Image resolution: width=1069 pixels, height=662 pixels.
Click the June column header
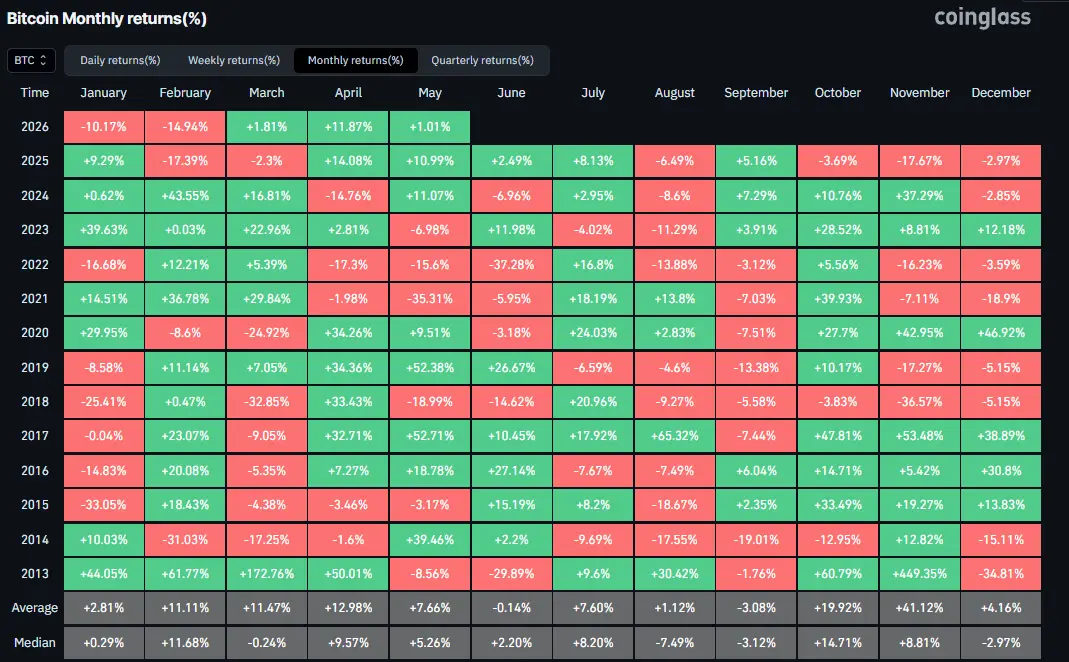[x=511, y=93]
